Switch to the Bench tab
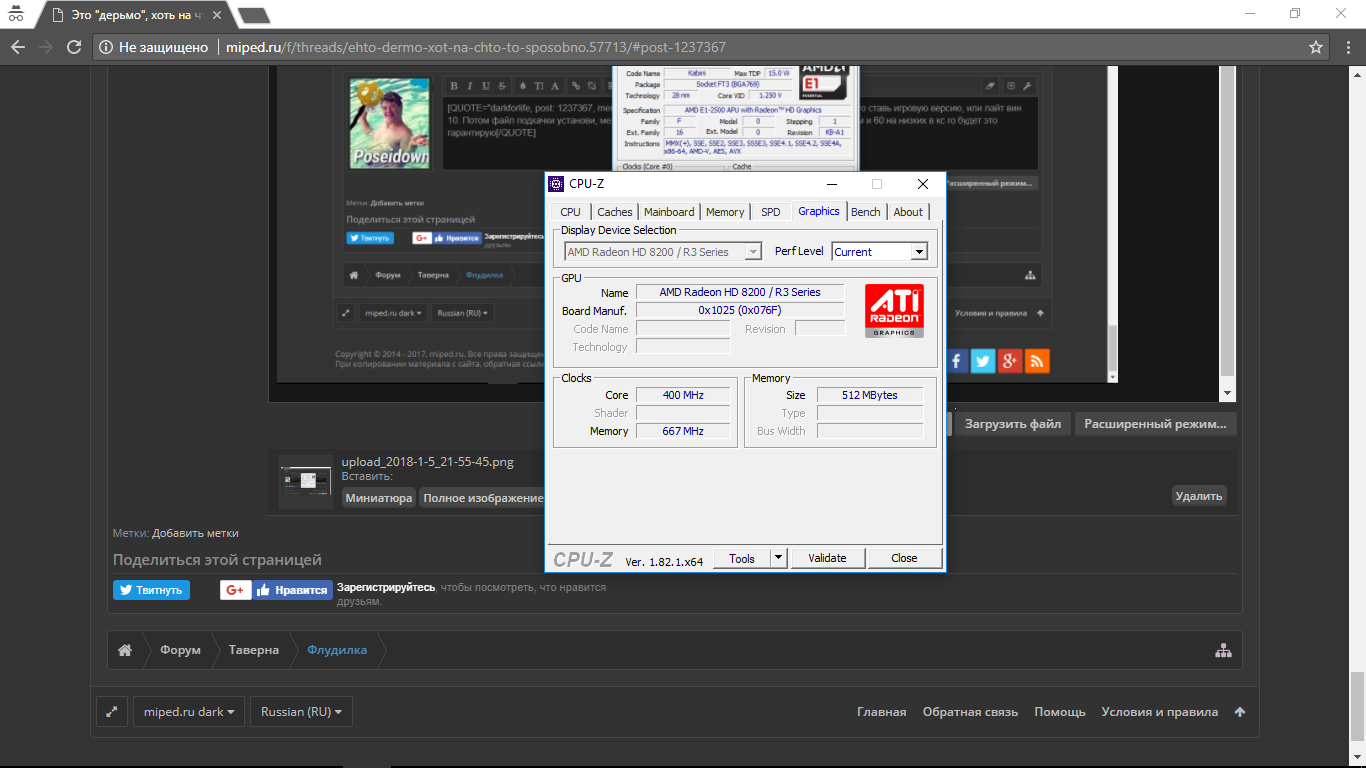This screenshot has width=1366, height=768. coord(866,212)
